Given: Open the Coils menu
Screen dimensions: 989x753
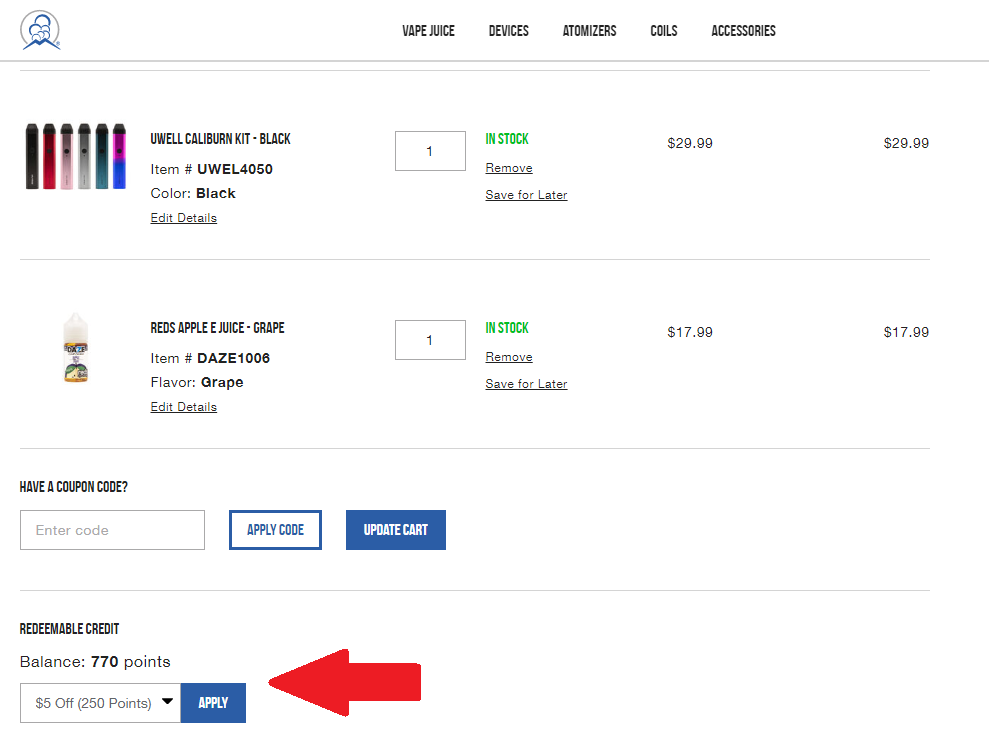Looking at the screenshot, I should [664, 31].
